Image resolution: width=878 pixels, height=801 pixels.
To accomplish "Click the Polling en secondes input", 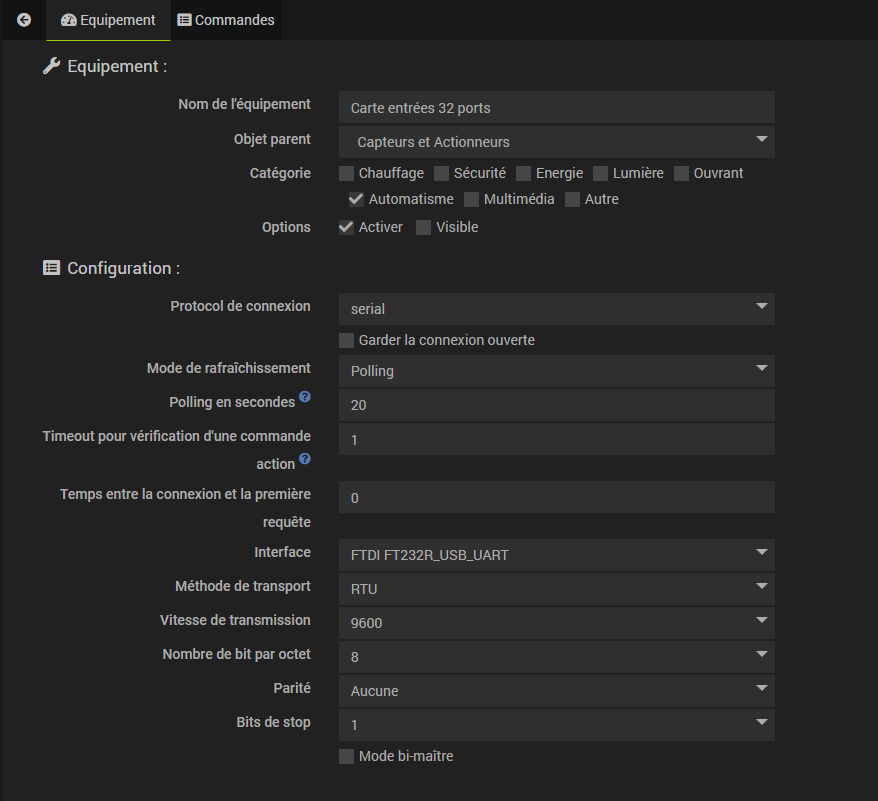I will tap(557, 405).
